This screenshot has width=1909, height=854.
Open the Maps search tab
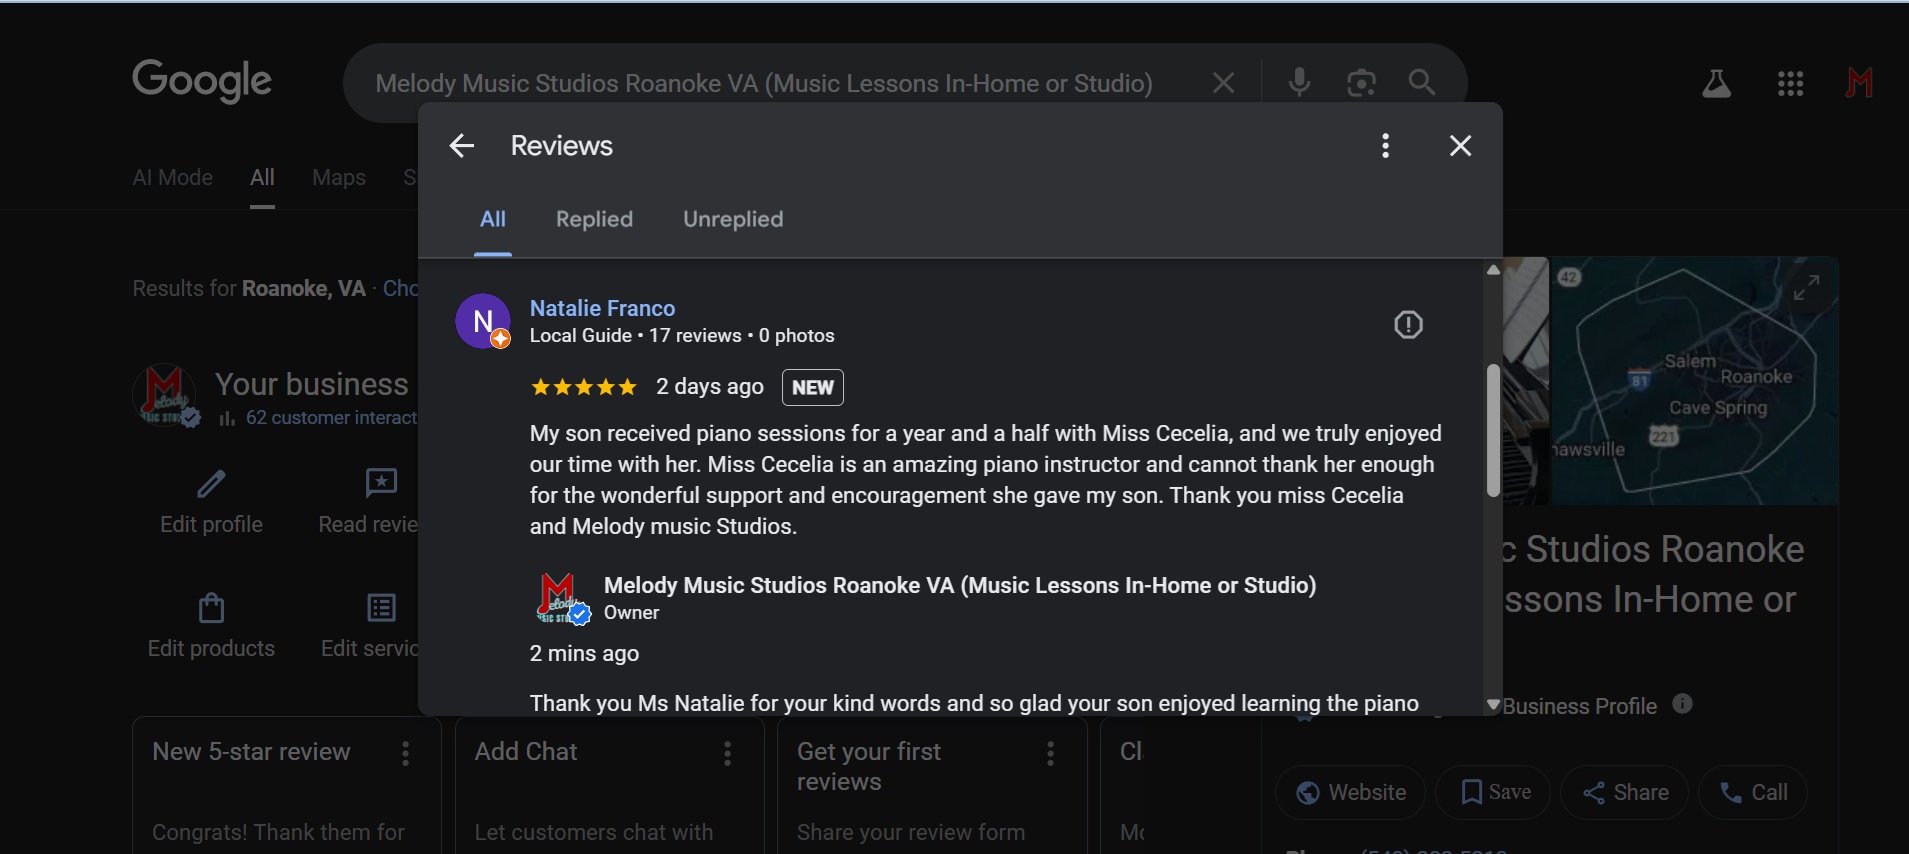(339, 178)
